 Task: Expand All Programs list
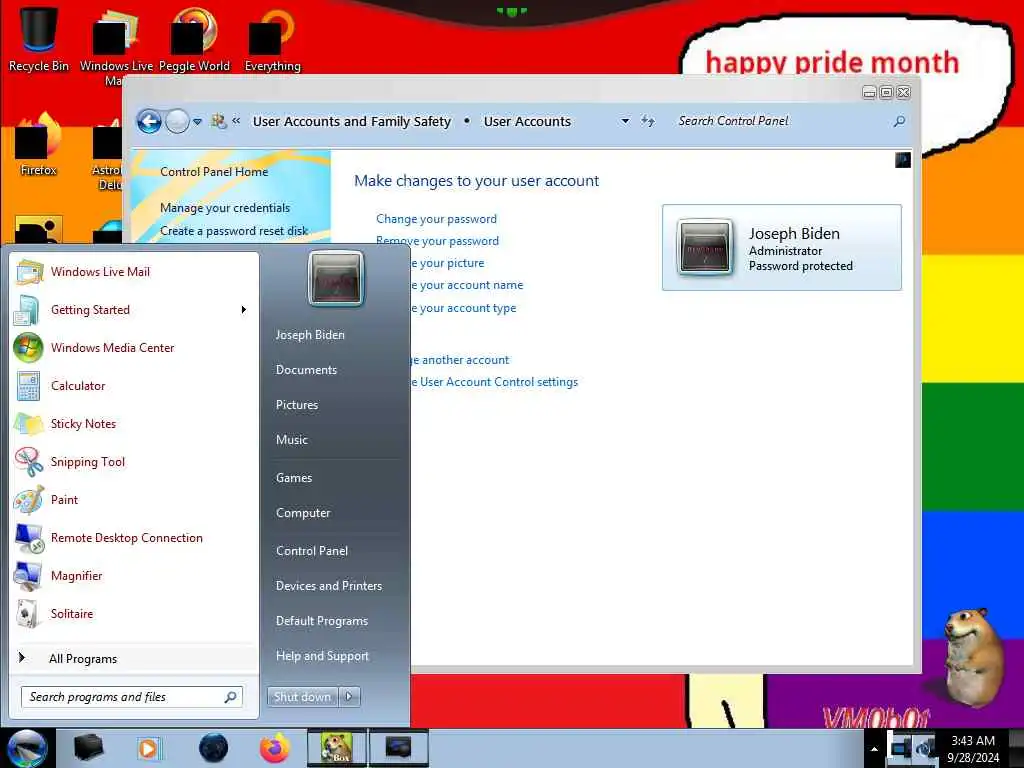coord(82,659)
